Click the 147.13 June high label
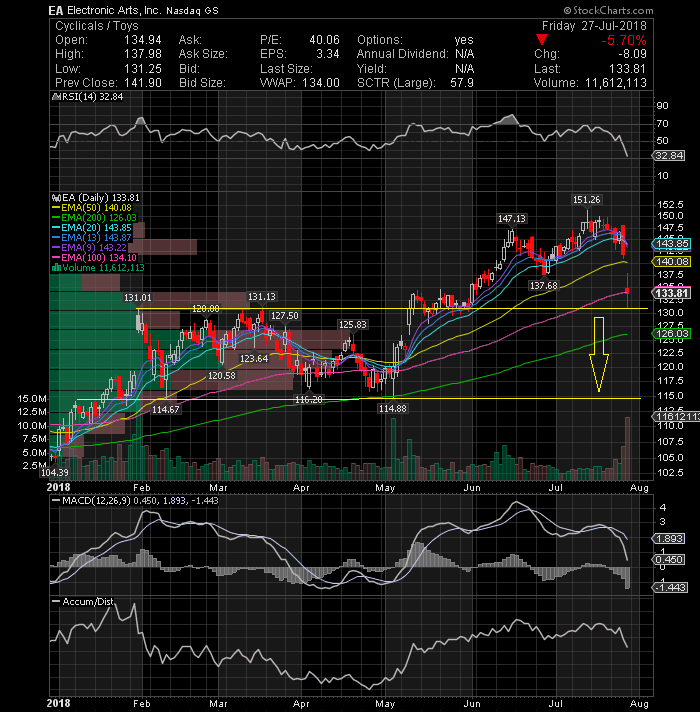Image resolution: width=700 pixels, height=712 pixels. [x=512, y=218]
